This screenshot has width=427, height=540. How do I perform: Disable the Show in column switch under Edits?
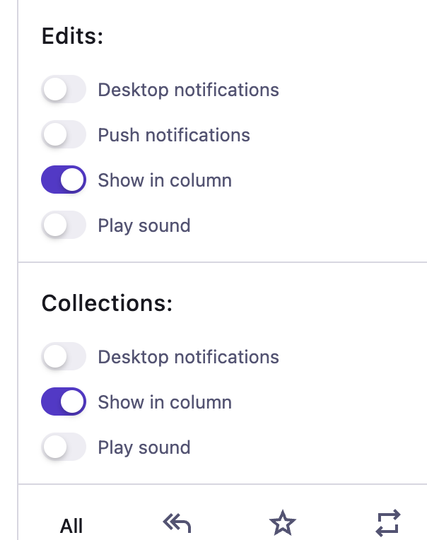click(x=64, y=180)
